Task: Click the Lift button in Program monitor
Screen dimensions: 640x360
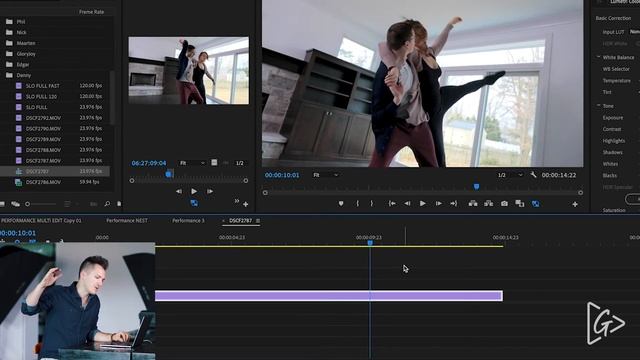Action: click(x=473, y=203)
